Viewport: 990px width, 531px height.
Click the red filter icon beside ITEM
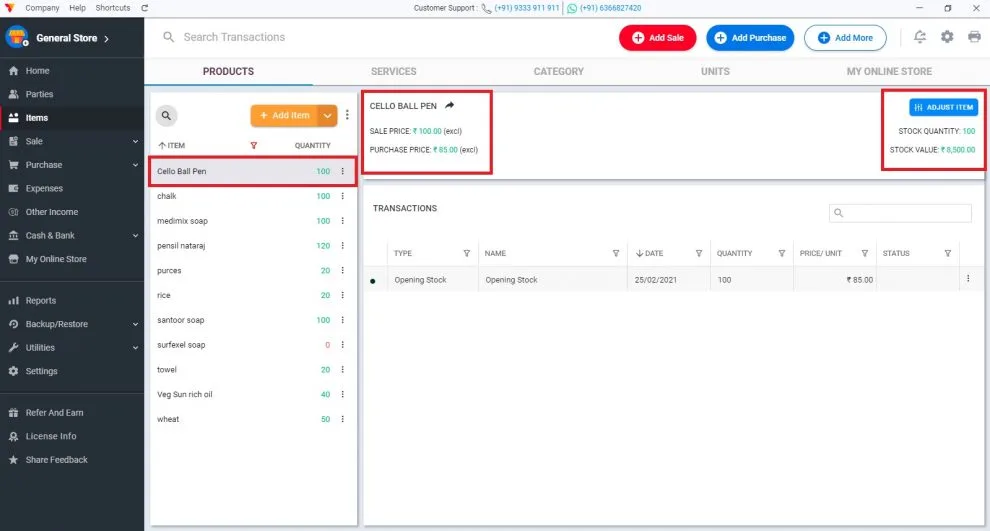tap(254, 145)
